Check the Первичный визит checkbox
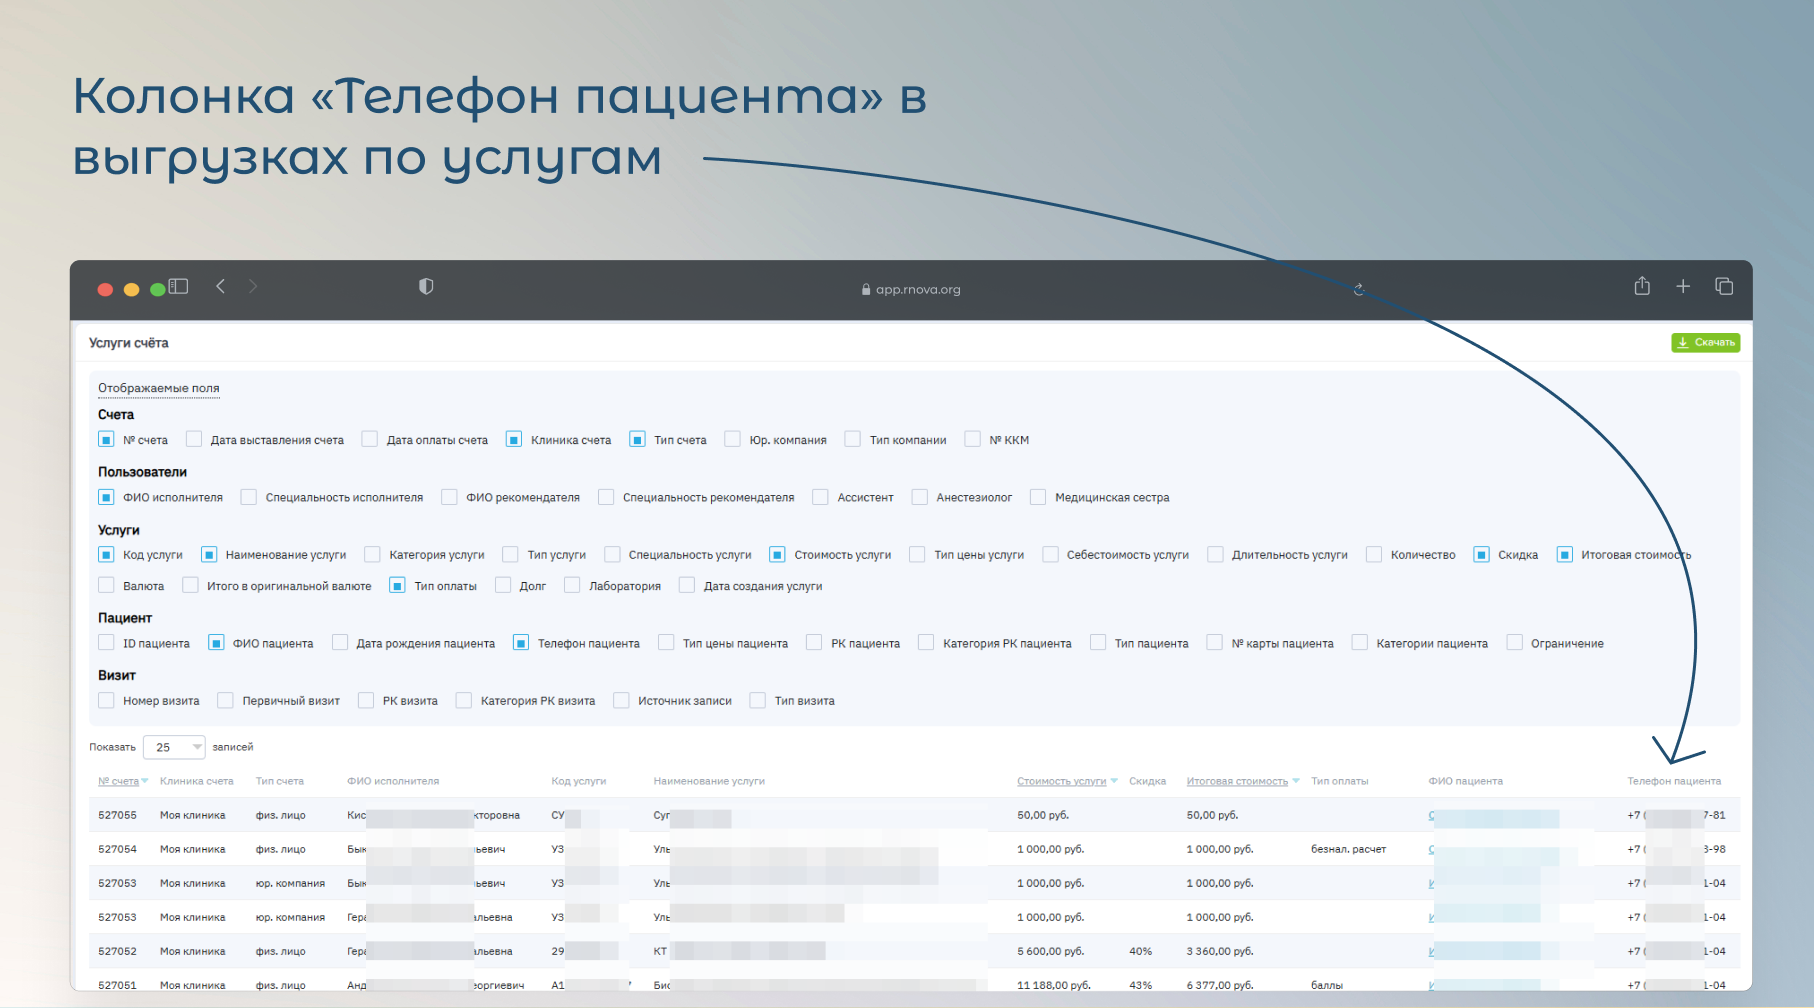The width and height of the screenshot is (1814, 1008). tap(226, 701)
